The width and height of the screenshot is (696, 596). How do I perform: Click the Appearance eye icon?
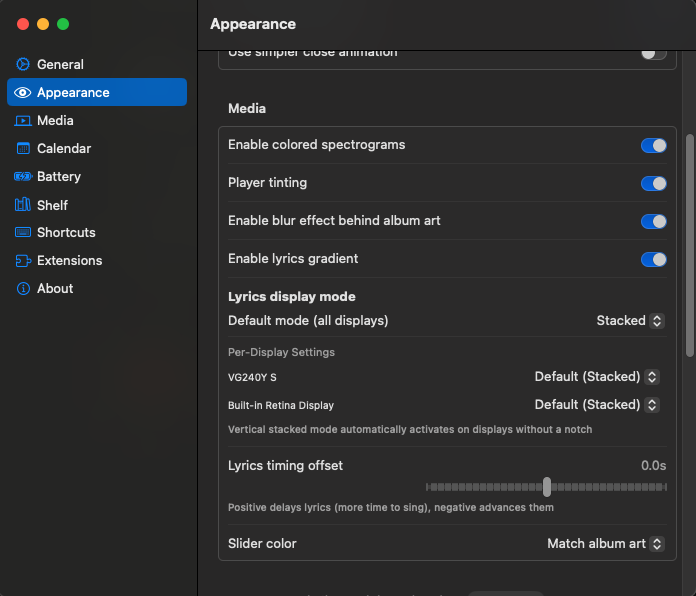click(23, 92)
